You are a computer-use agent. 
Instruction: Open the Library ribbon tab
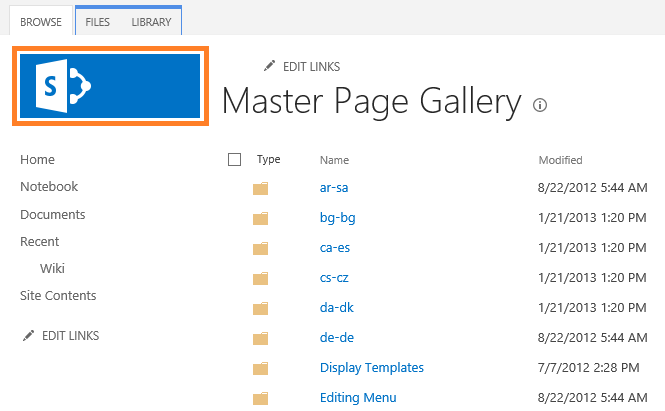(151, 21)
